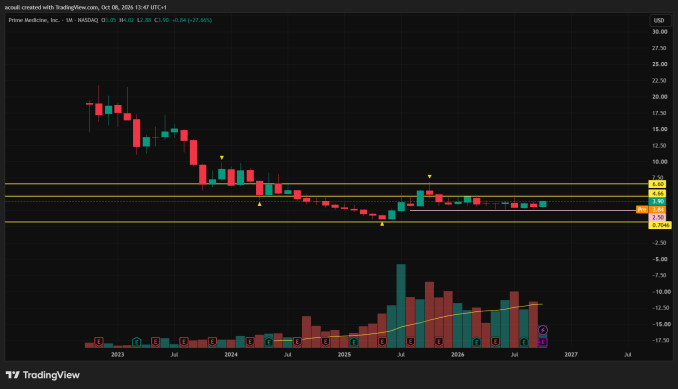Click the purple upcoming earnings E icon
The height and width of the screenshot is (389, 678).
(543, 342)
